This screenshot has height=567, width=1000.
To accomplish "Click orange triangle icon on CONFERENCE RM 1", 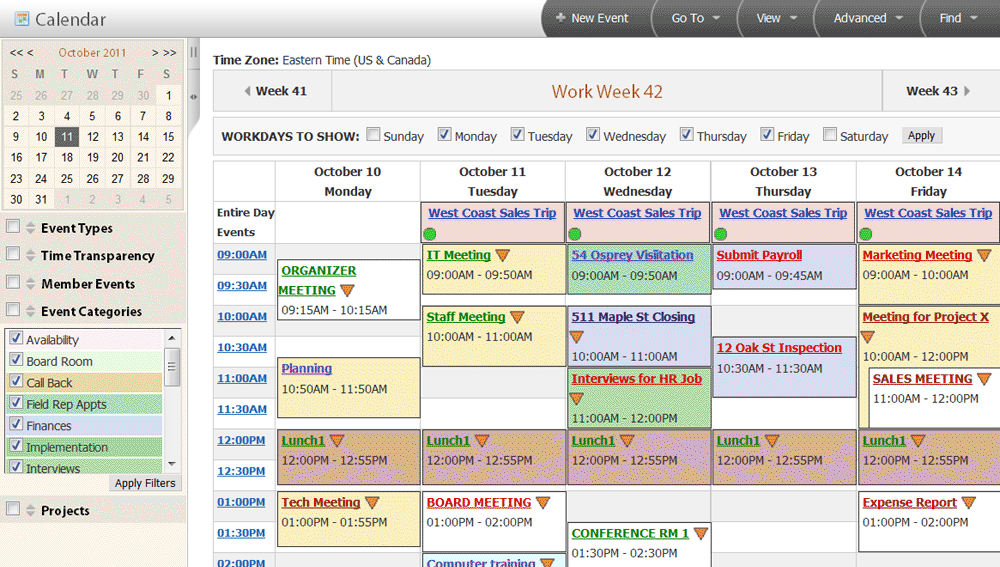I will pyautogui.click(x=700, y=533).
